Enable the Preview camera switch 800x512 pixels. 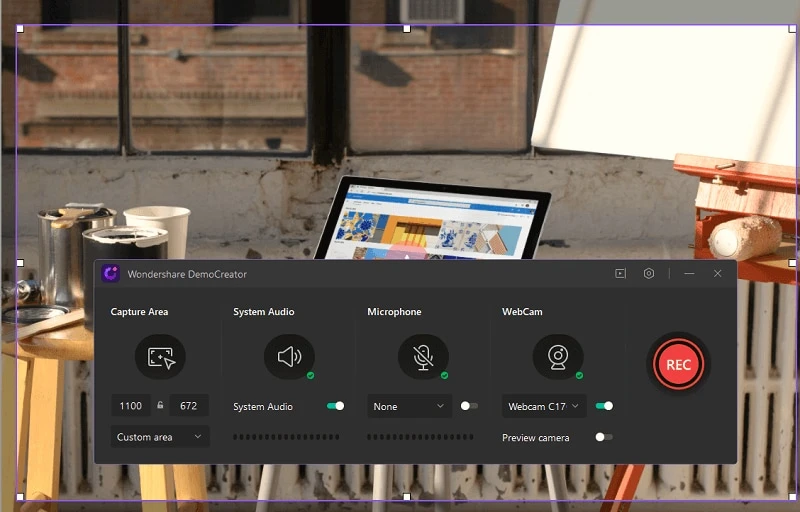tap(603, 437)
